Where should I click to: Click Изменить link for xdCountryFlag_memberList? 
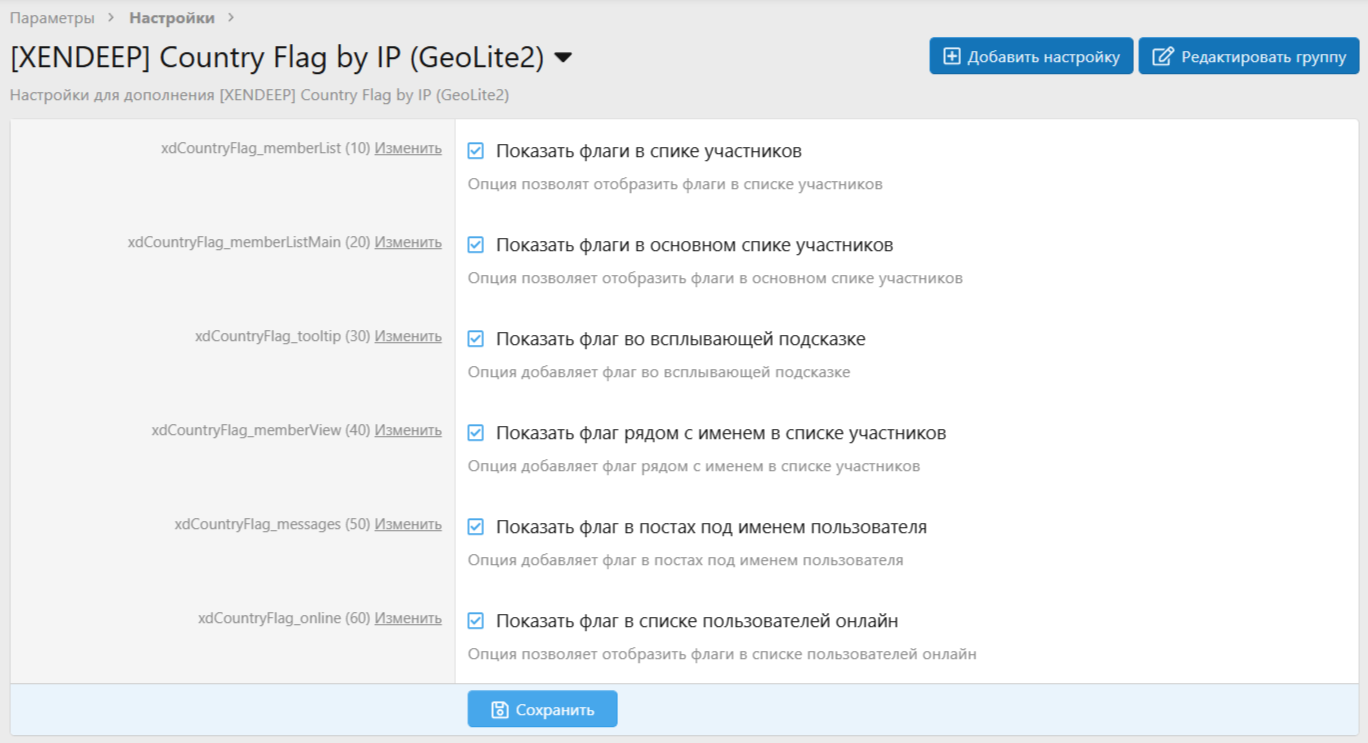(408, 148)
